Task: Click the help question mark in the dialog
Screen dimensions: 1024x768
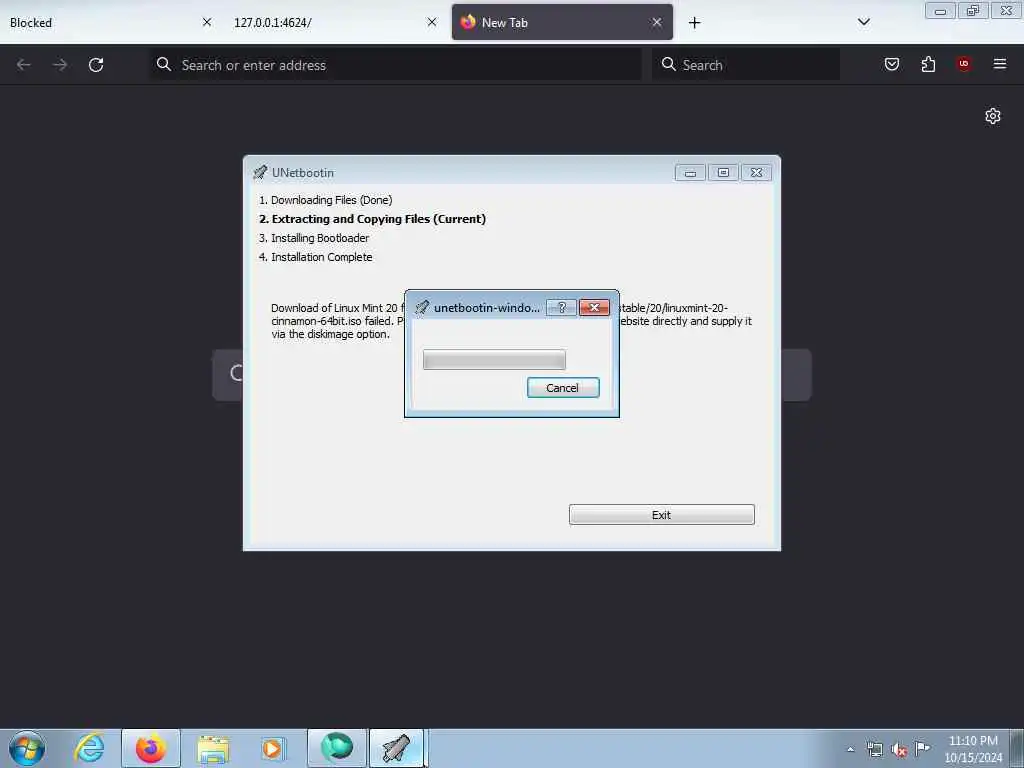Action: 561,308
